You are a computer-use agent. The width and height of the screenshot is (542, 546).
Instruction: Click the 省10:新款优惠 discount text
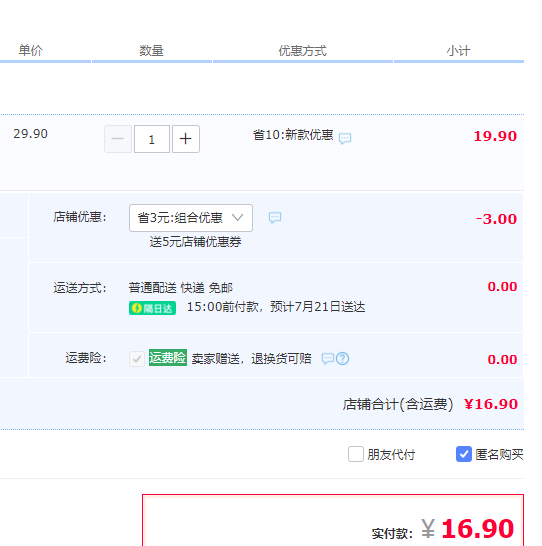(x=293, y=135)
